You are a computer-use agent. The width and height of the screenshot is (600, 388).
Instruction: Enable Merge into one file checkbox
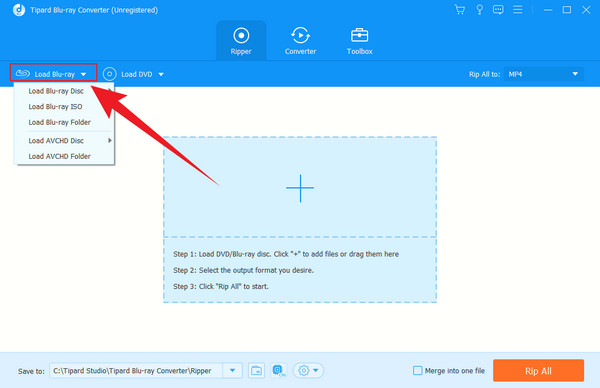click(417, 370)
